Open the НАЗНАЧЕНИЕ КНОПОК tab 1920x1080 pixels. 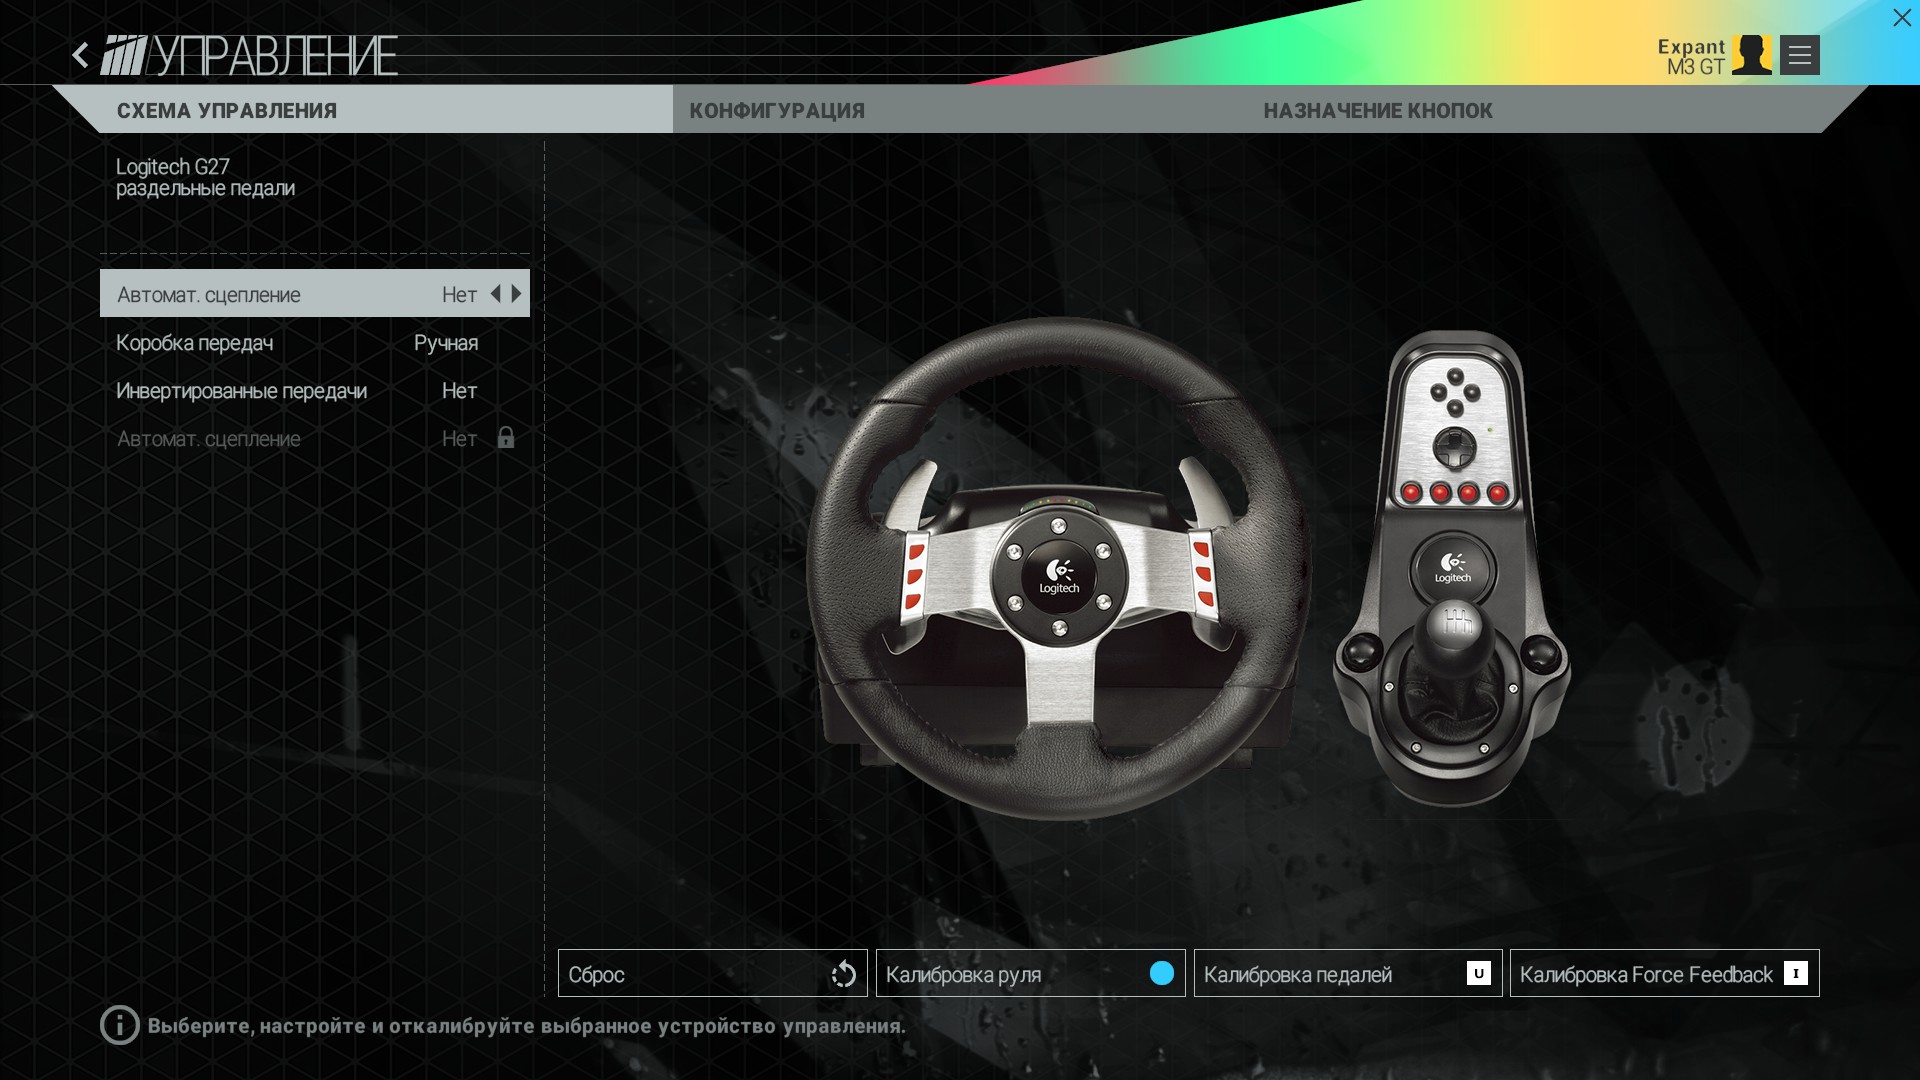1377,111
